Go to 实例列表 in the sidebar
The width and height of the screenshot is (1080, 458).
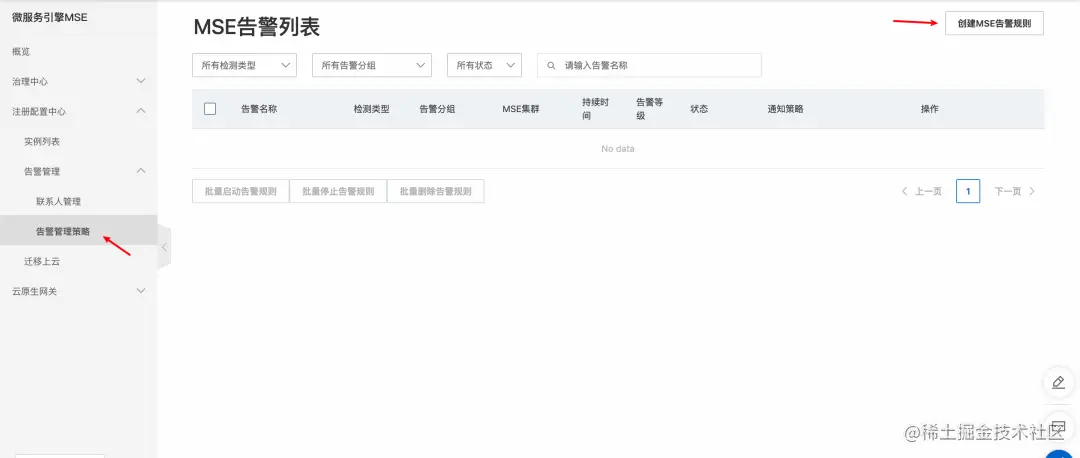42,141
